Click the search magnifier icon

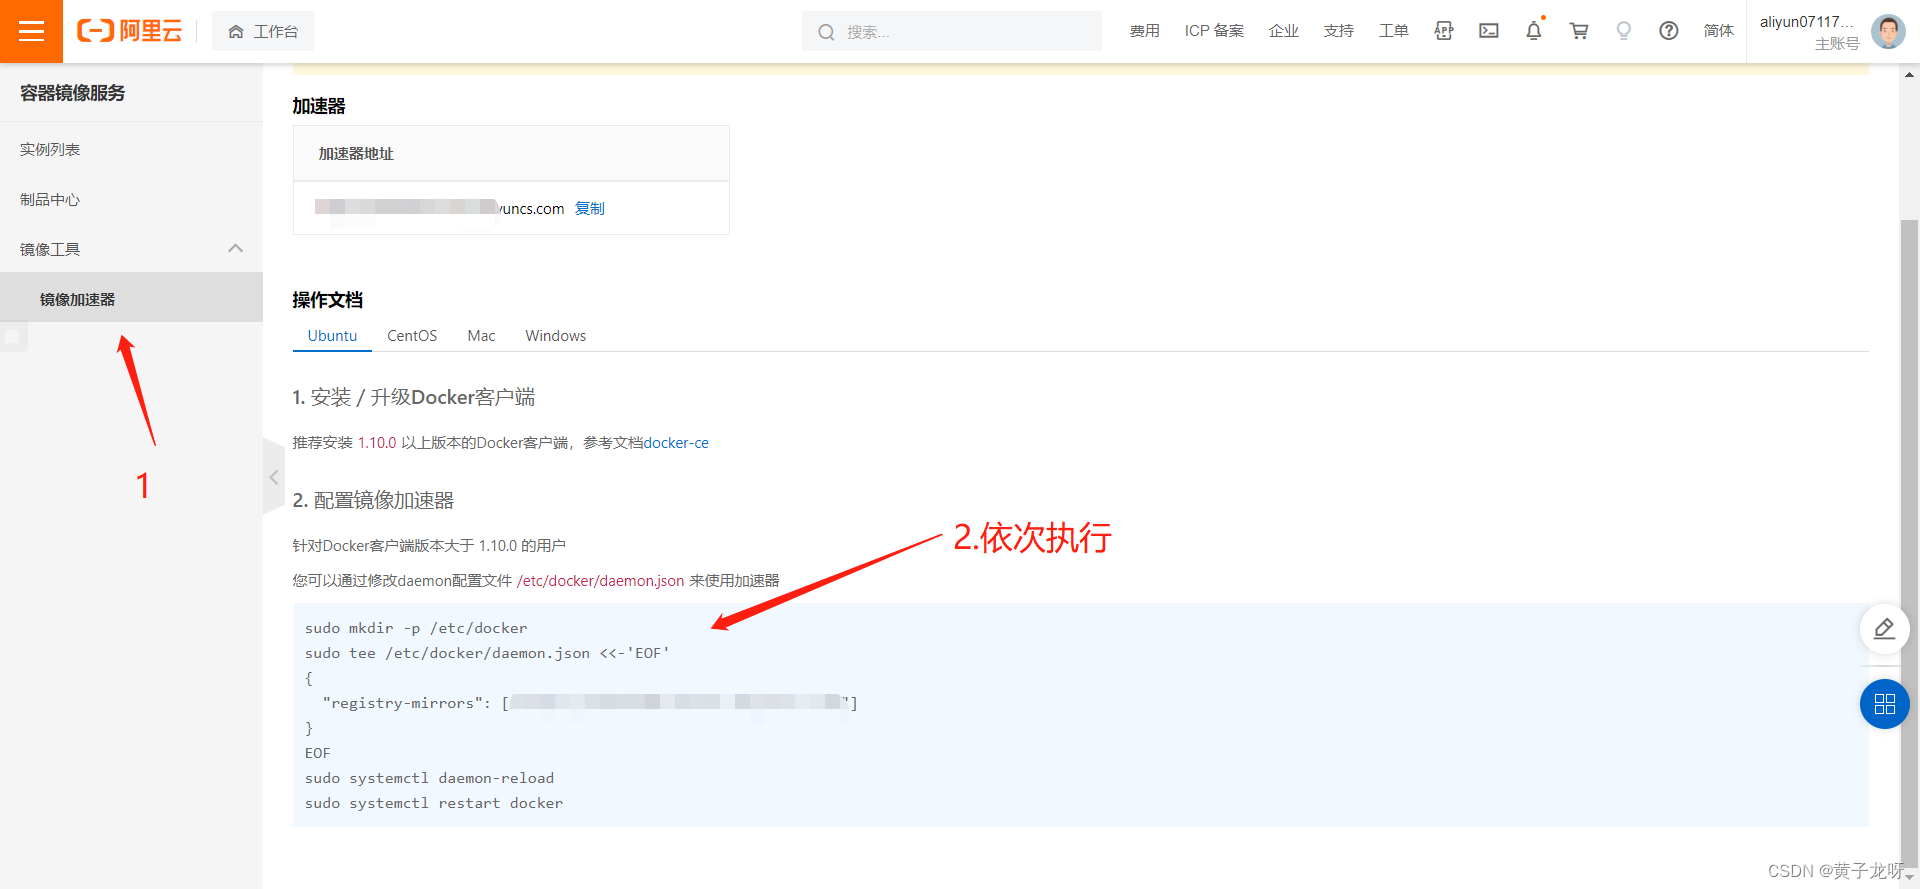tap(826, 32)
